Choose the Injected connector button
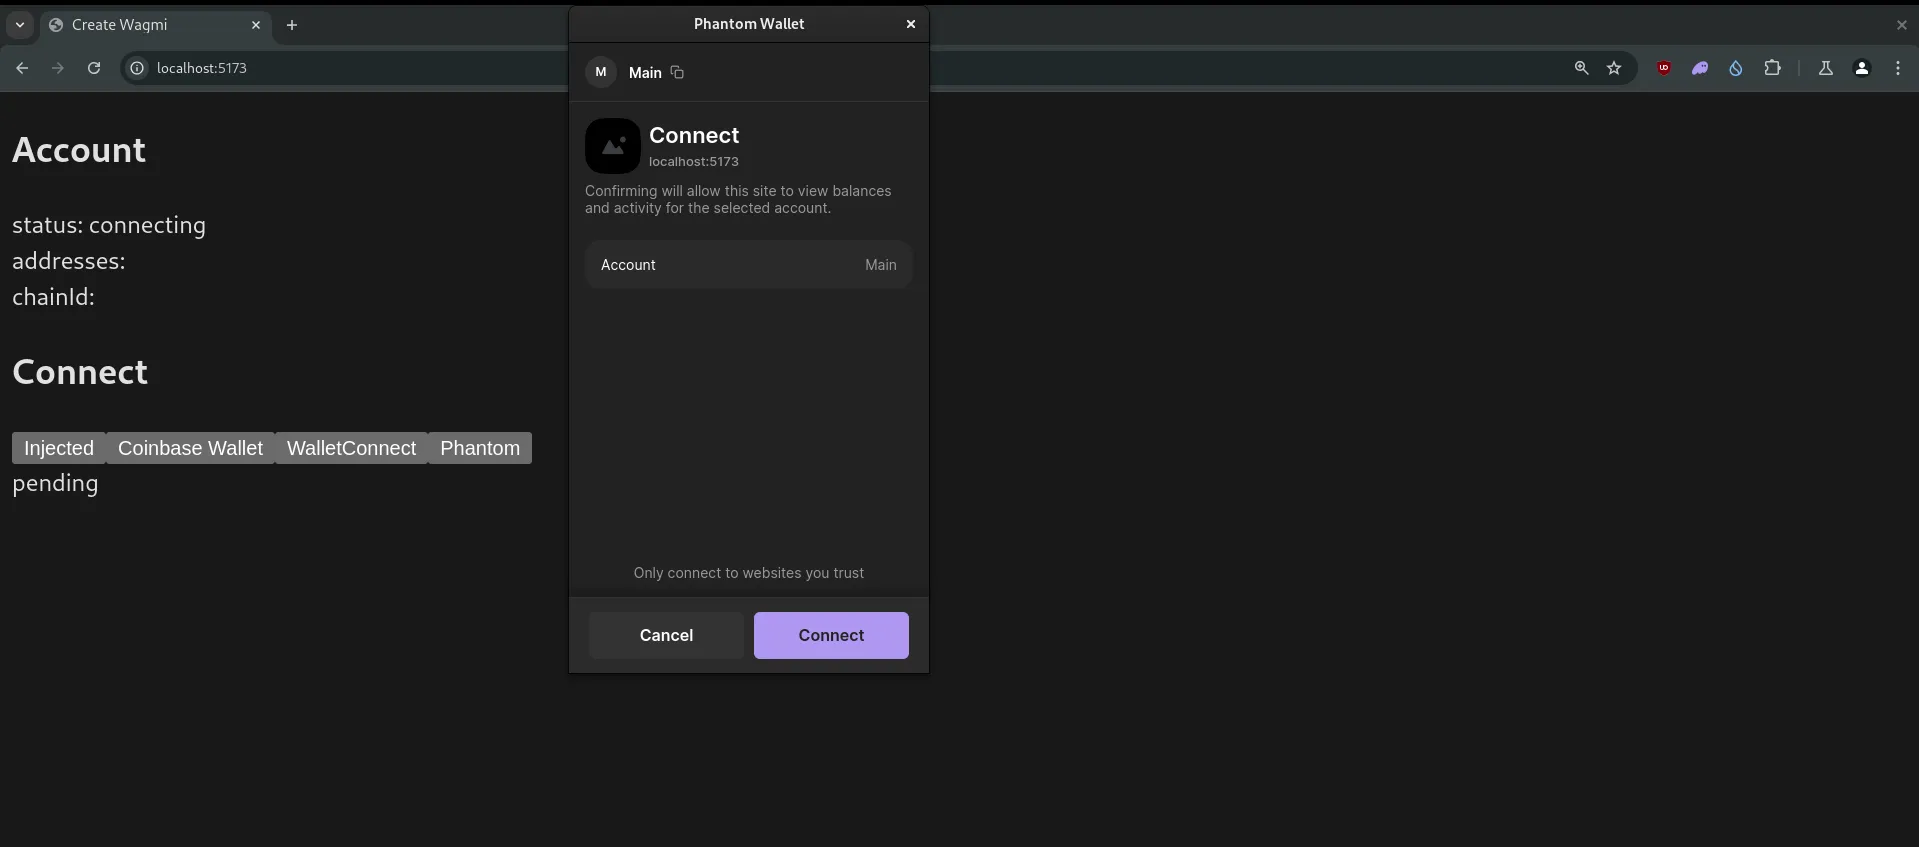Viewport: 1919px width, 847px height. click(59, 448)
